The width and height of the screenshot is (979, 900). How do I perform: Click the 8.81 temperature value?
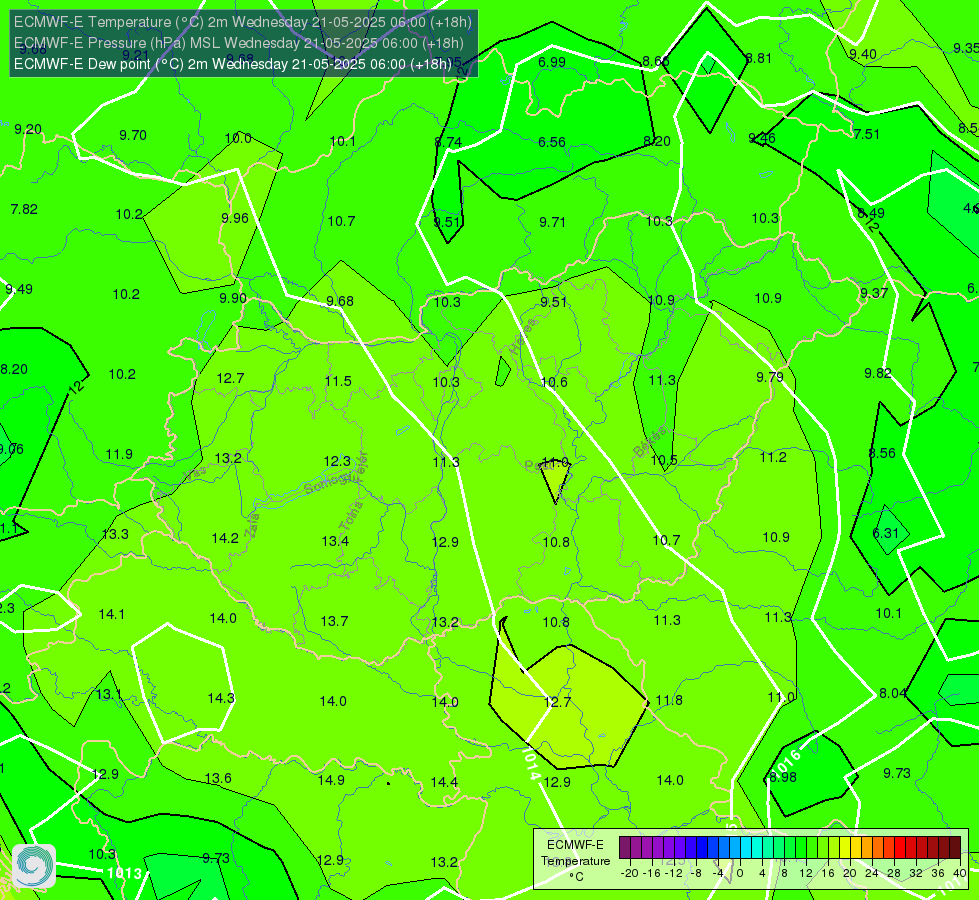(759, 59)
